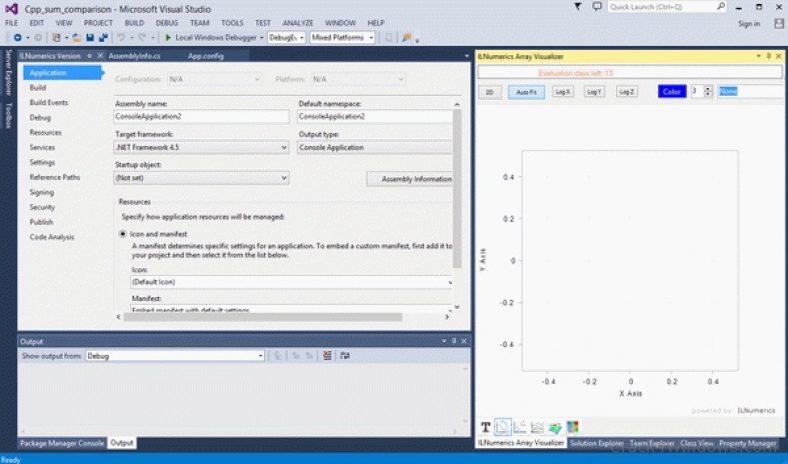The height and width of the screenshot is (464, 788).
Task: Click the account icon beside Sign in
Action: point(779,24)
